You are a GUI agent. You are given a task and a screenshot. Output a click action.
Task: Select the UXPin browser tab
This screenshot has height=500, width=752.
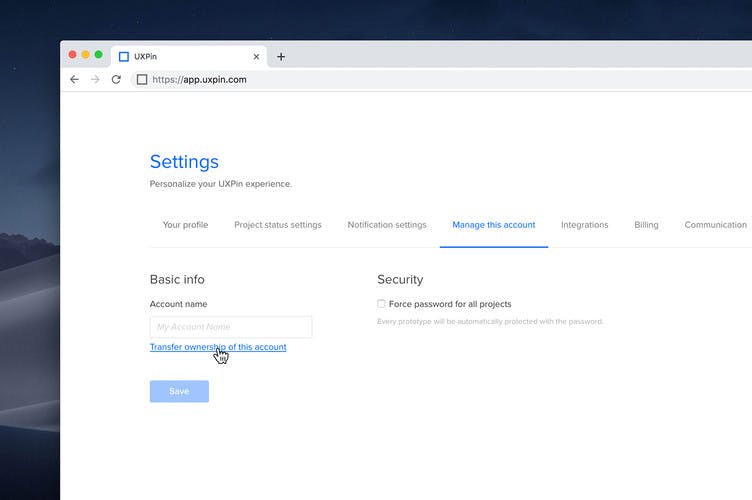pyautogui.click(x=189, y=57)
